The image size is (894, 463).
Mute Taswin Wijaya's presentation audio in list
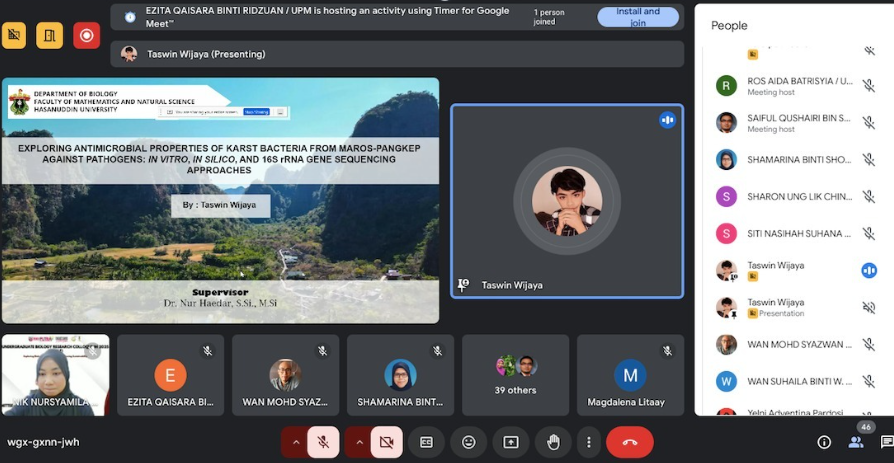tap(868, 307)
